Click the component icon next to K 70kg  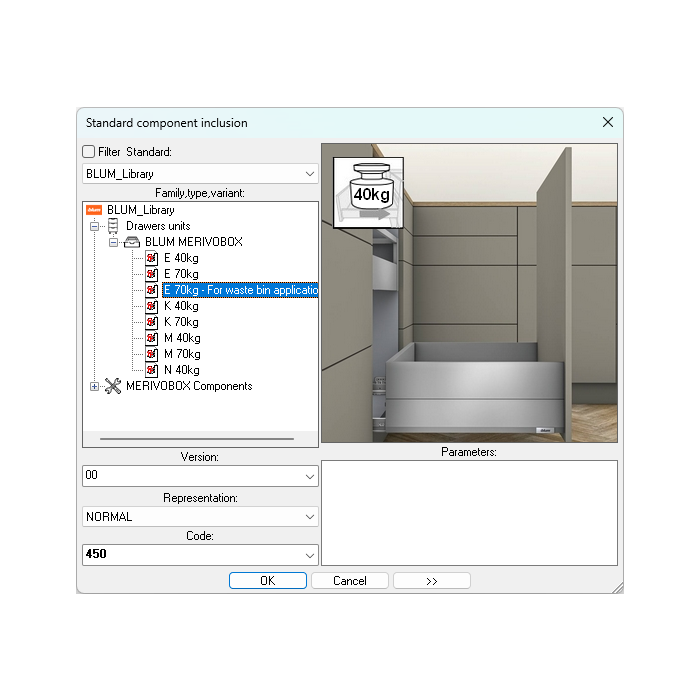click(151, 322)
